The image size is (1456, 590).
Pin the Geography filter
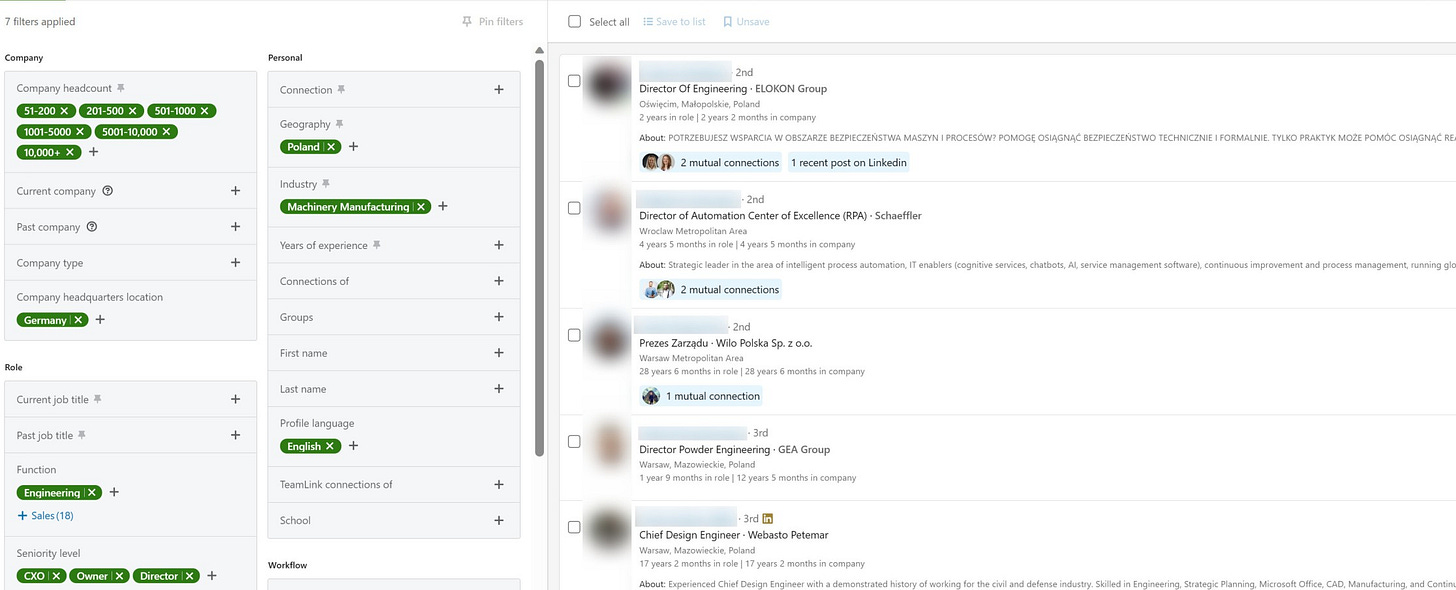(x=340, y=124)
